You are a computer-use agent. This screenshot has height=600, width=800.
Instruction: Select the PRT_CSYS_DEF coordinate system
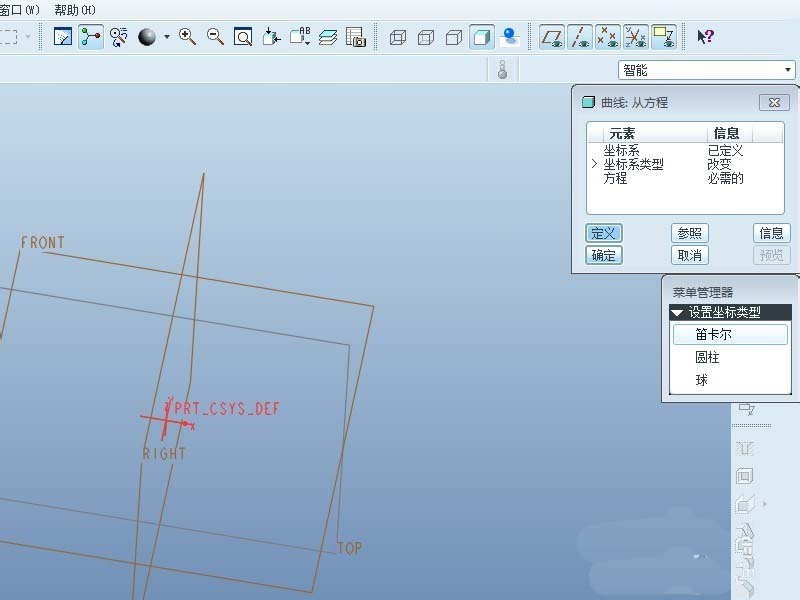click(227, 408)
